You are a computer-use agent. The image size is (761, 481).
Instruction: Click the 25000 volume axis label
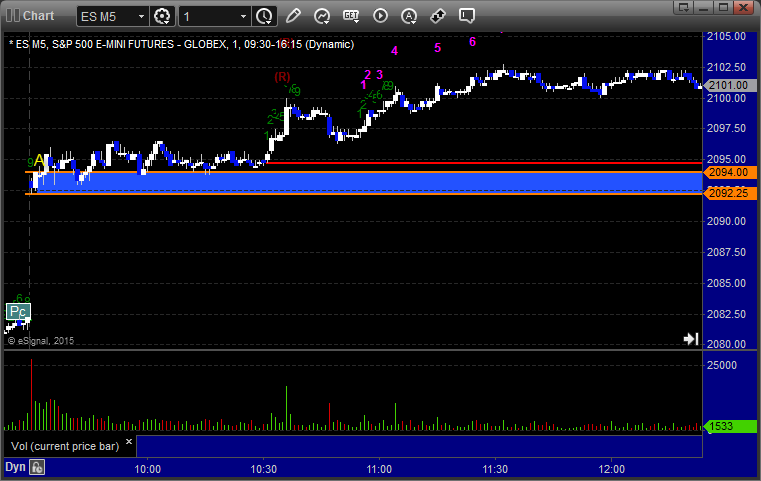tap(722, 365)
